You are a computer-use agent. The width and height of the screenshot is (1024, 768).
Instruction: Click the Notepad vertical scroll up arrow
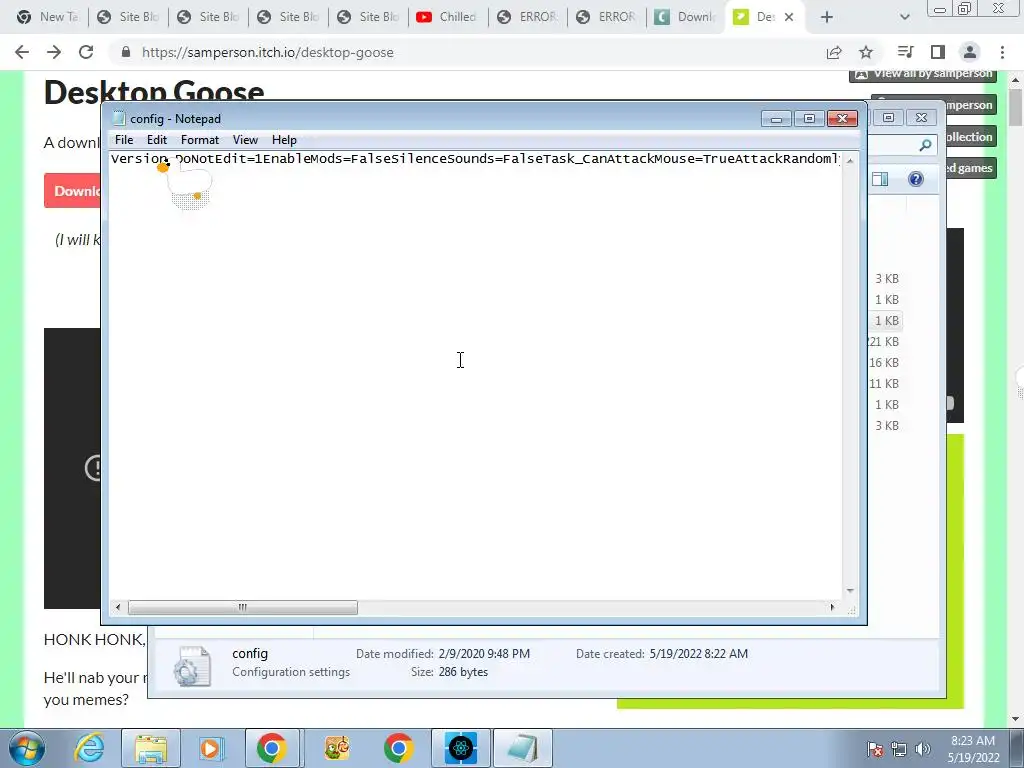click(x=850, y=161)
